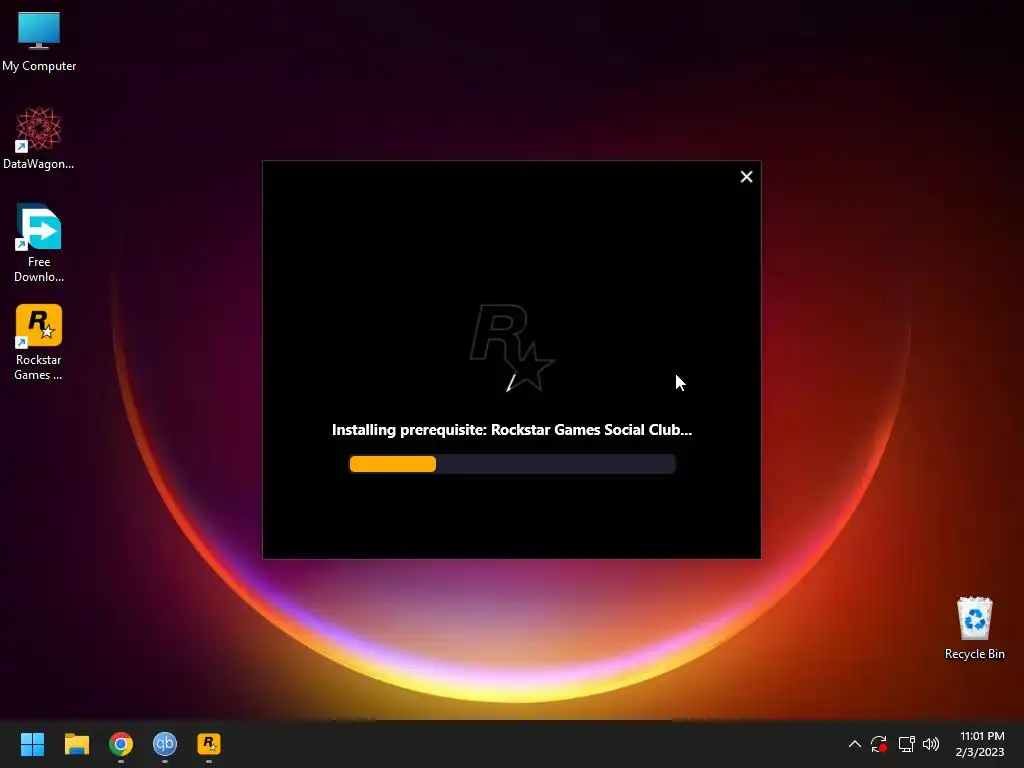Screen dimensions: 1024x768
Task: Open the My Computer desktop icon
Action: (x=39, y=40)
